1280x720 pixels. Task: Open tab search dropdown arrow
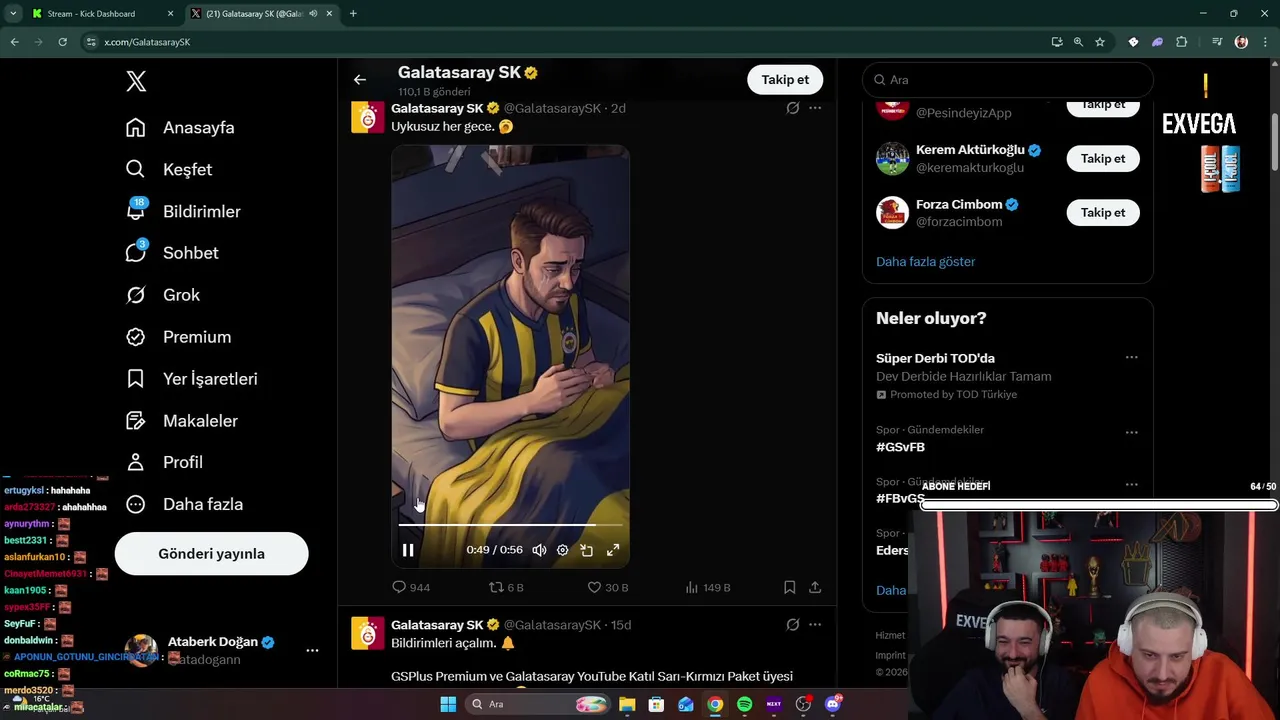[x=13, y=14]
